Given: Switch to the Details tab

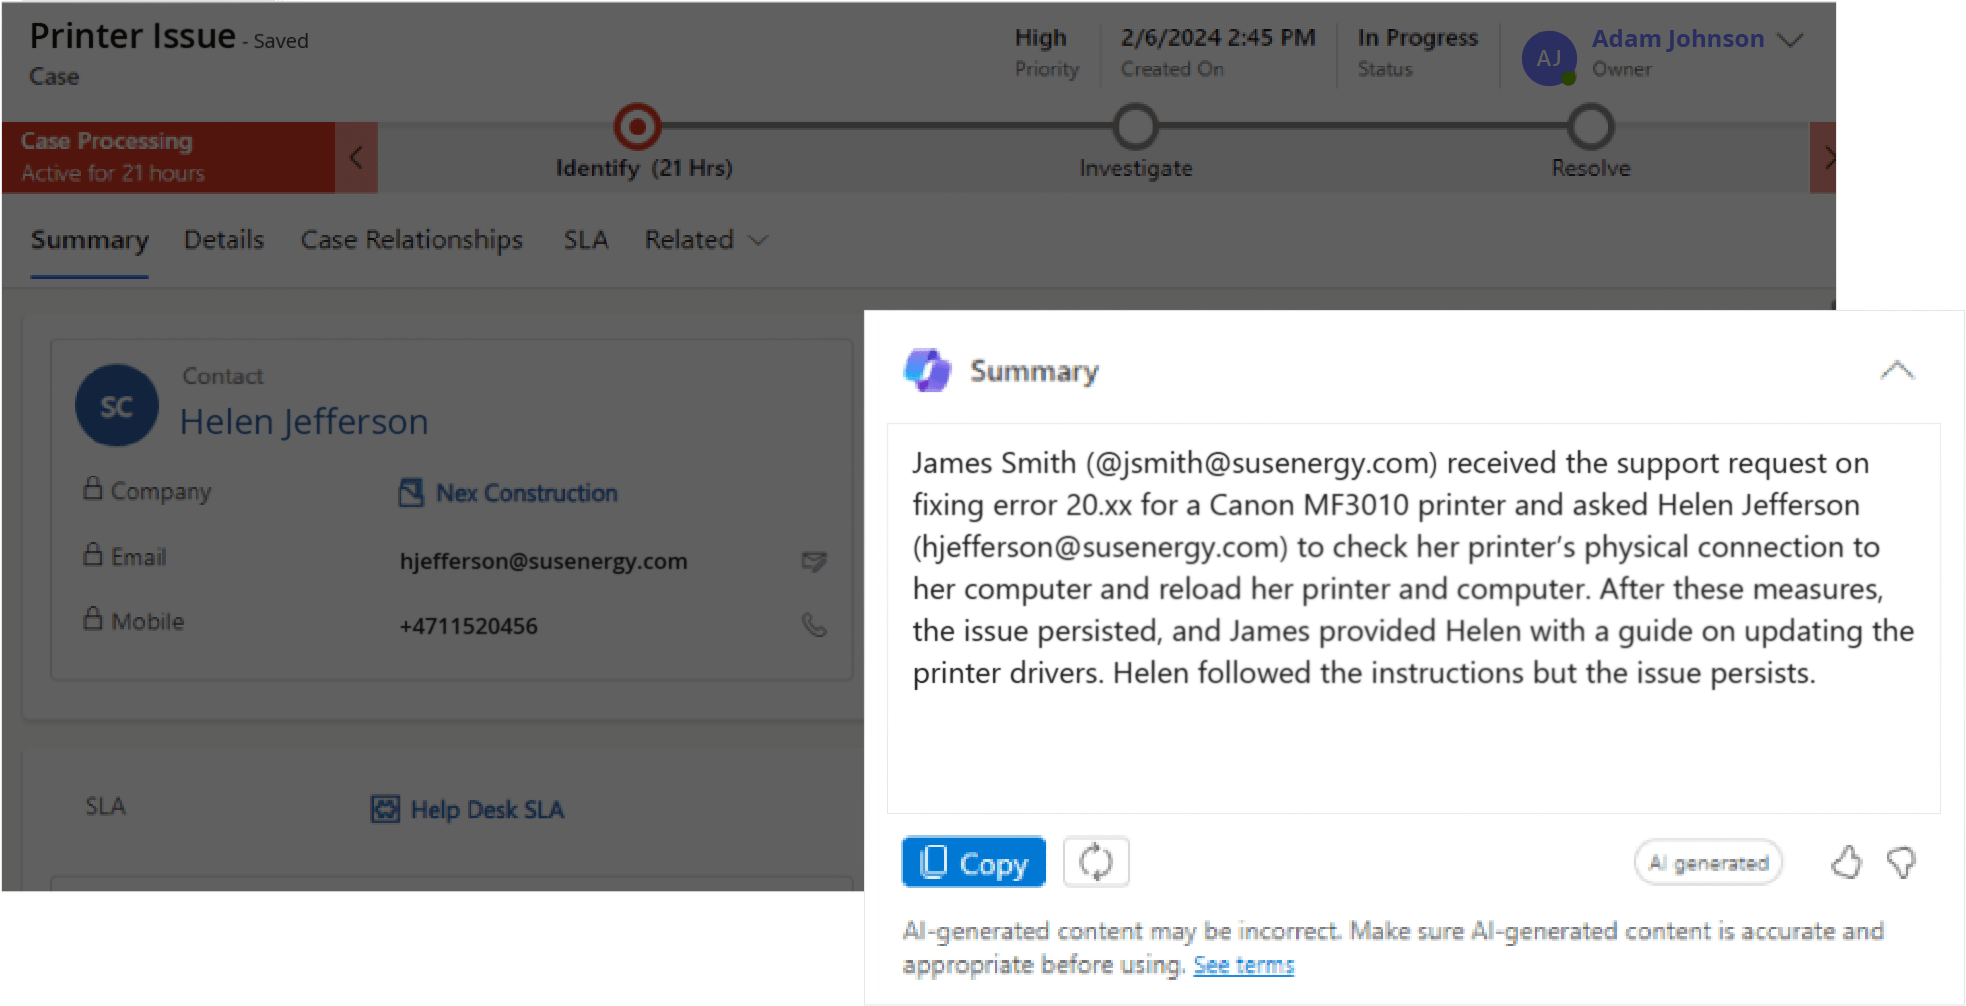Looking at the screenshot, I should pyautogui.click(x=223, y=240).
